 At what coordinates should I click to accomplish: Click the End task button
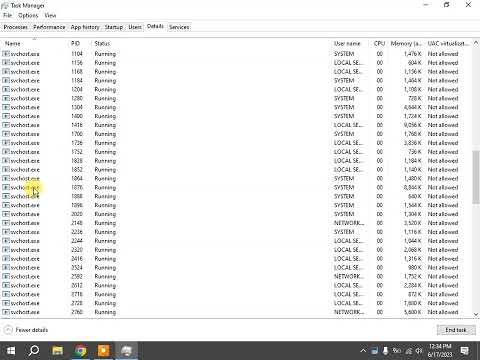[456, 330]
